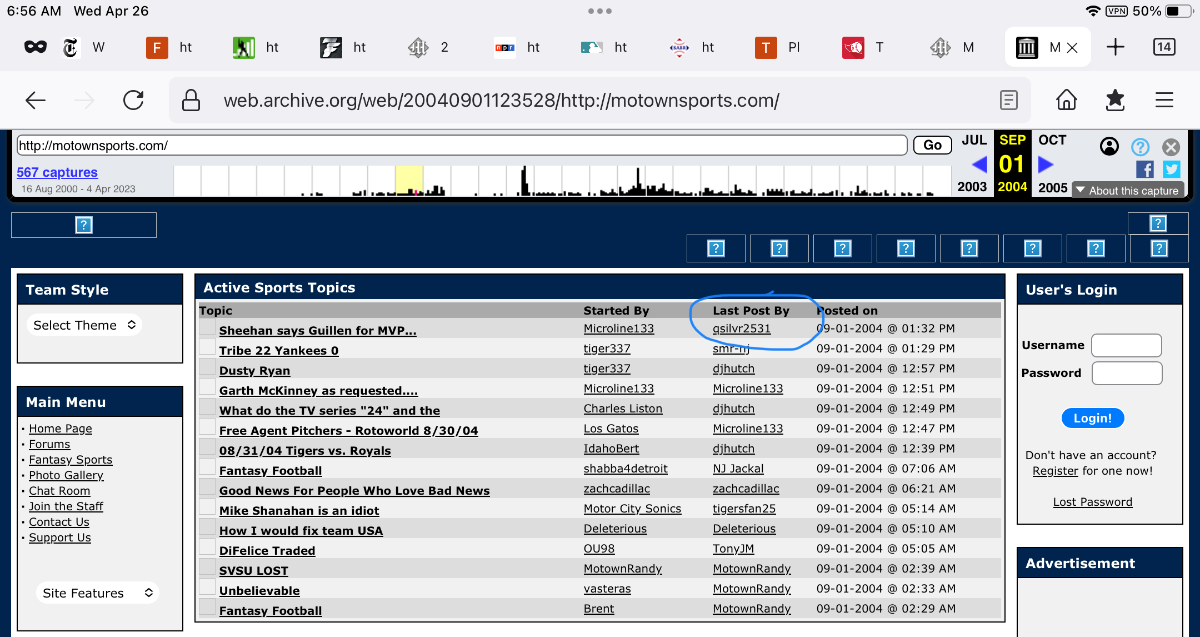Close the current Wayback Machine tab

tap(1073, 47)
